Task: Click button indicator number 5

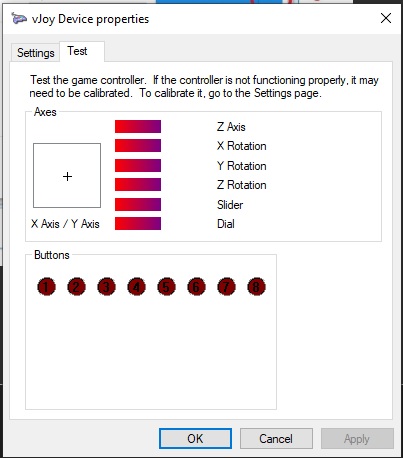Action: pyautogui.click(x=166, y=287)
